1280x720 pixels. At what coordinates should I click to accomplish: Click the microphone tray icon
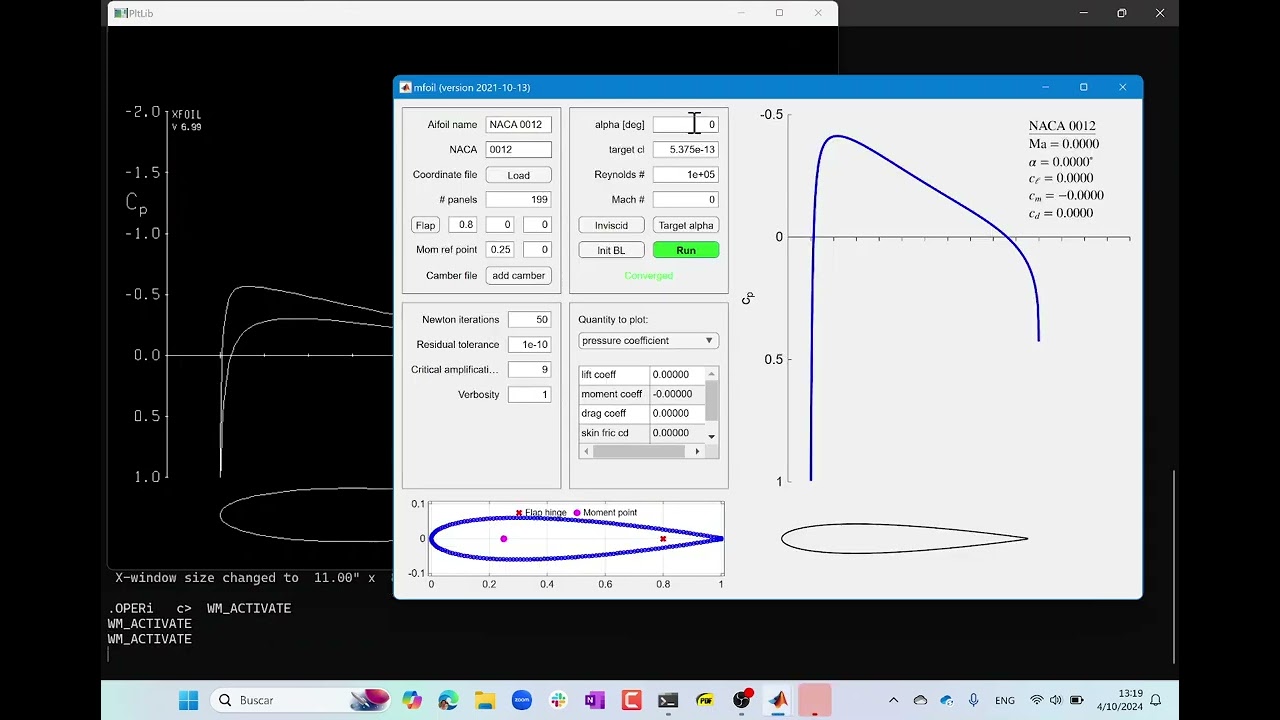[x=973, y=700]
